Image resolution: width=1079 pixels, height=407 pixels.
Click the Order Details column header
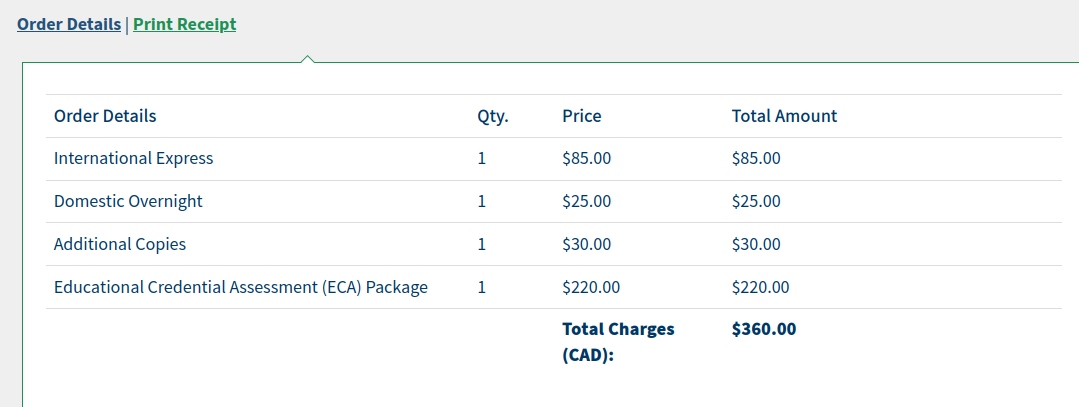(105, 116)
